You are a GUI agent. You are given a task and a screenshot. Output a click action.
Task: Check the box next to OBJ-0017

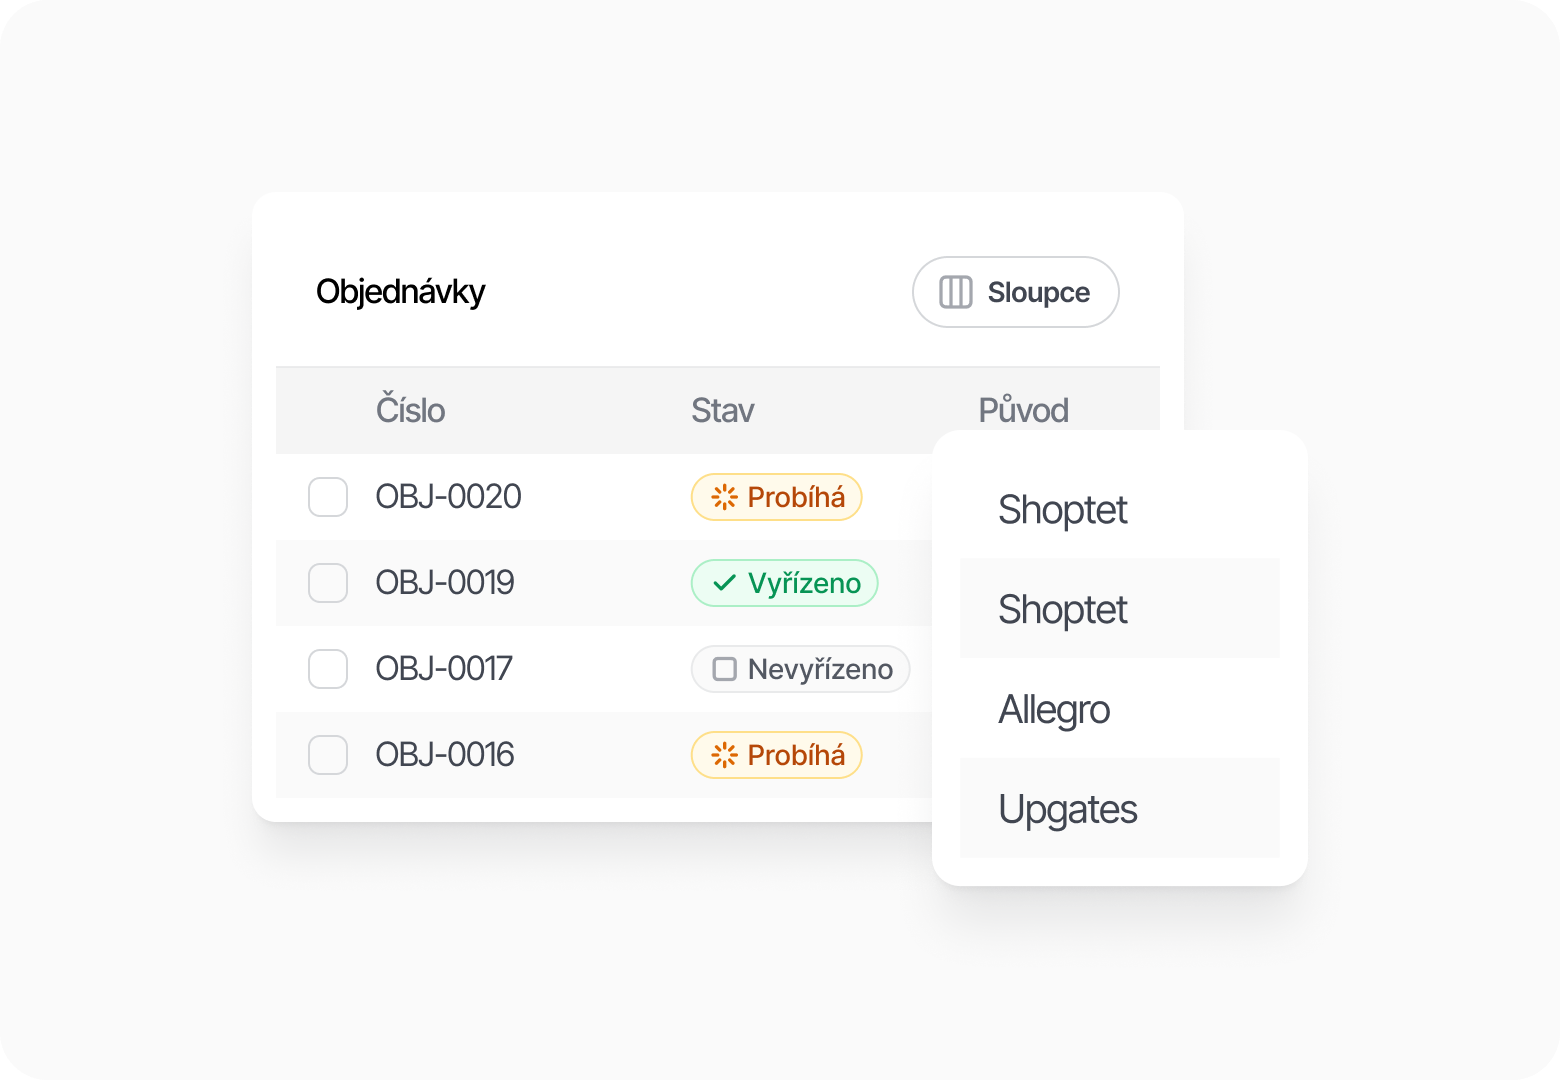click(x=328, y=669)
